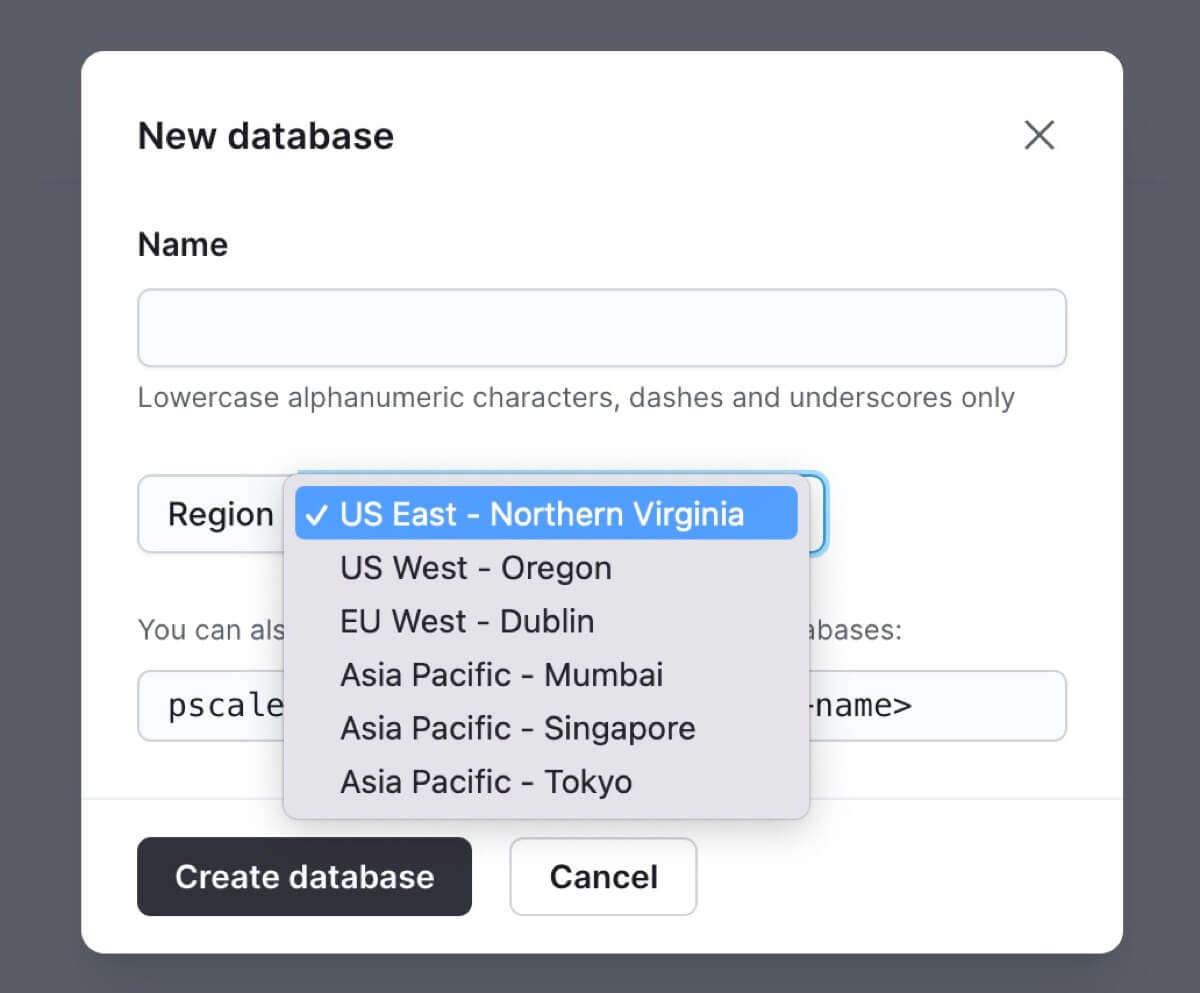Choose Asia Pacific - Singapore region
This screenshot has height=993, width=1200.
pos(517,728)
